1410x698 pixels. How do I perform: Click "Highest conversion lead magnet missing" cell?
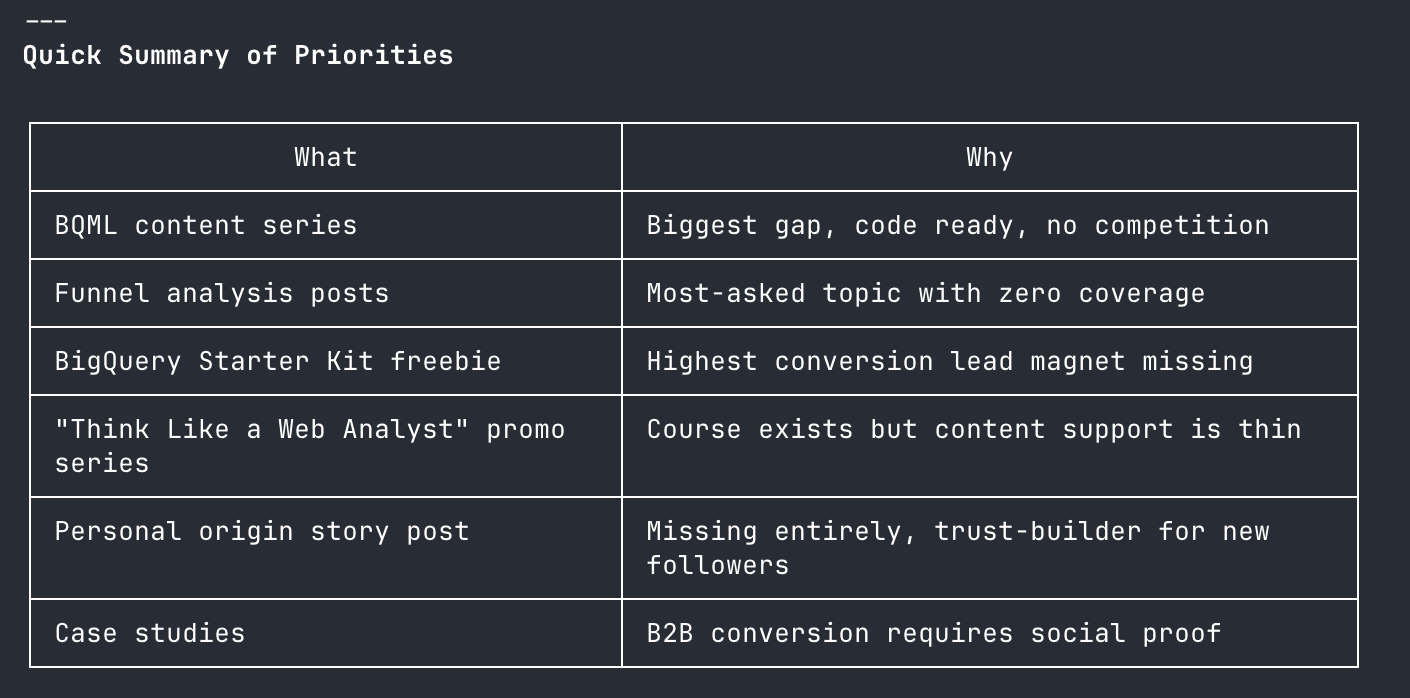coord(949,361)
